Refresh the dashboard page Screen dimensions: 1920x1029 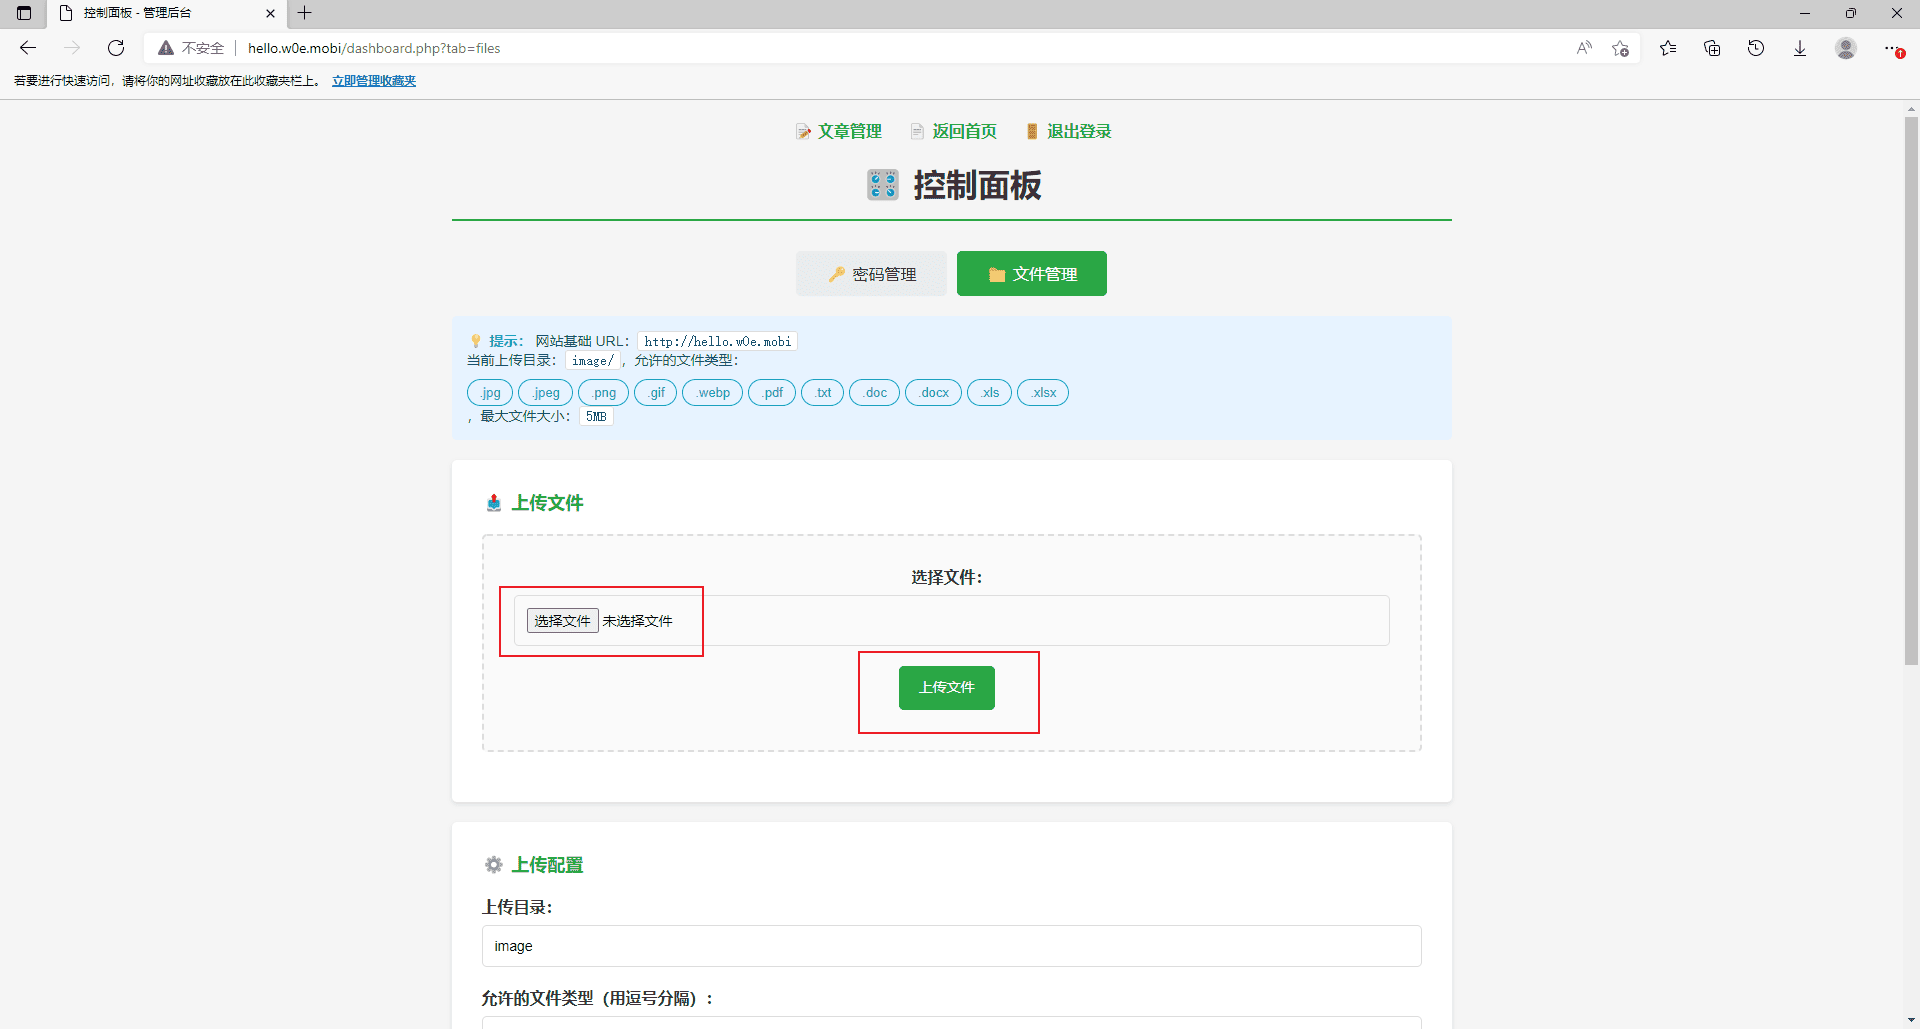click(116, 47)
